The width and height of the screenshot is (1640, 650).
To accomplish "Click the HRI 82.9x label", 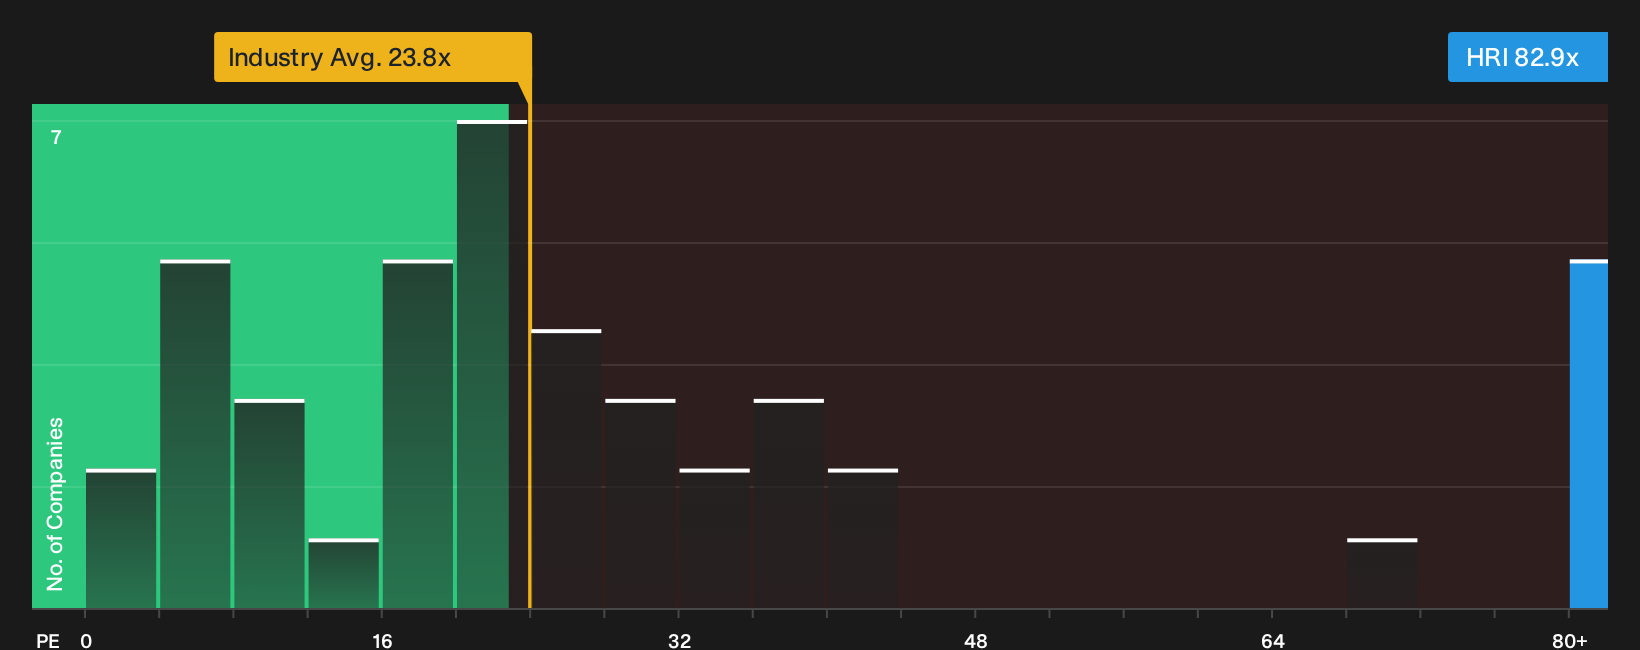I will pos(1527,57).
